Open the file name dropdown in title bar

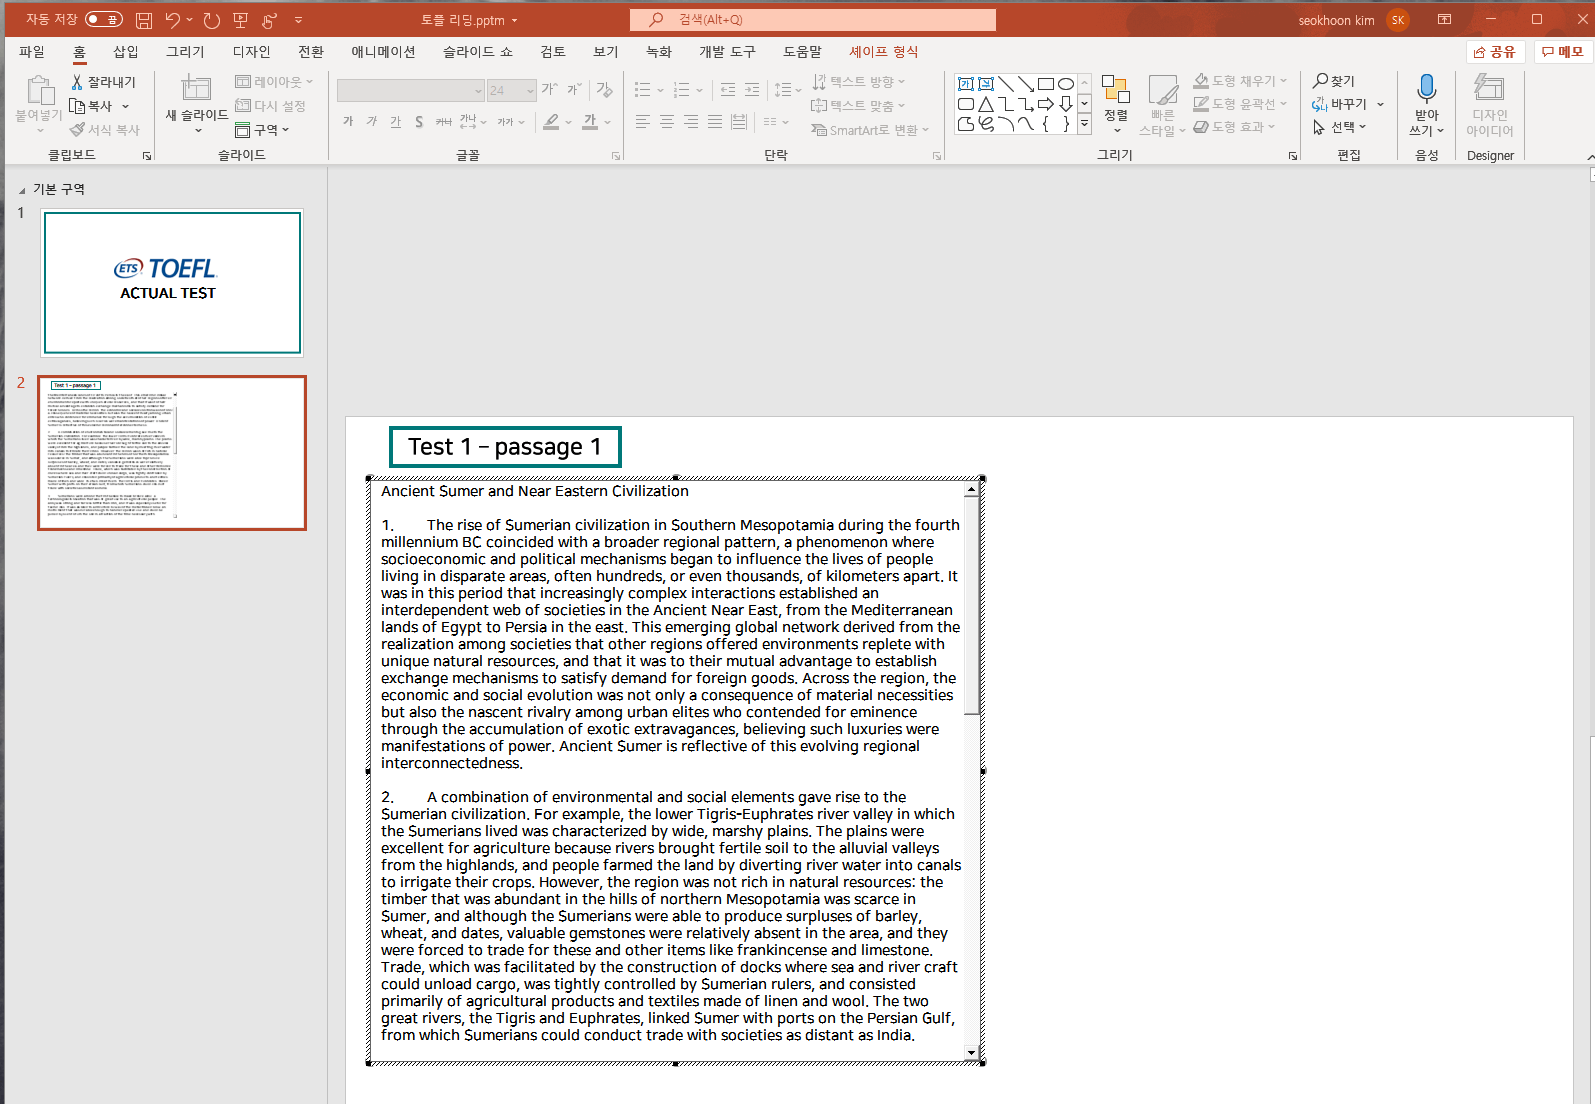(x=514, y=20)
